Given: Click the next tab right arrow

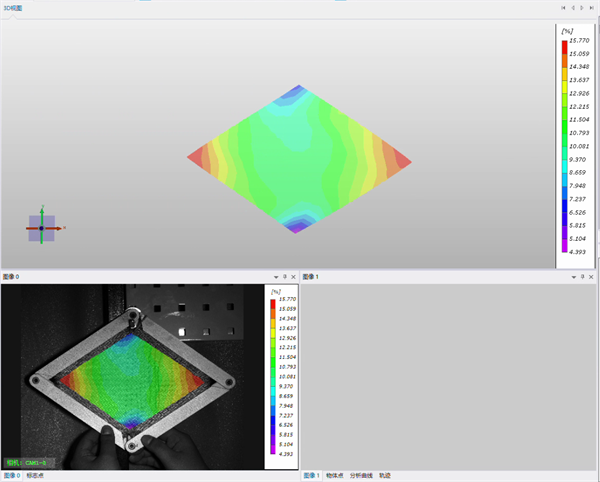Looking at the screenshot, I should coord(582,8).
